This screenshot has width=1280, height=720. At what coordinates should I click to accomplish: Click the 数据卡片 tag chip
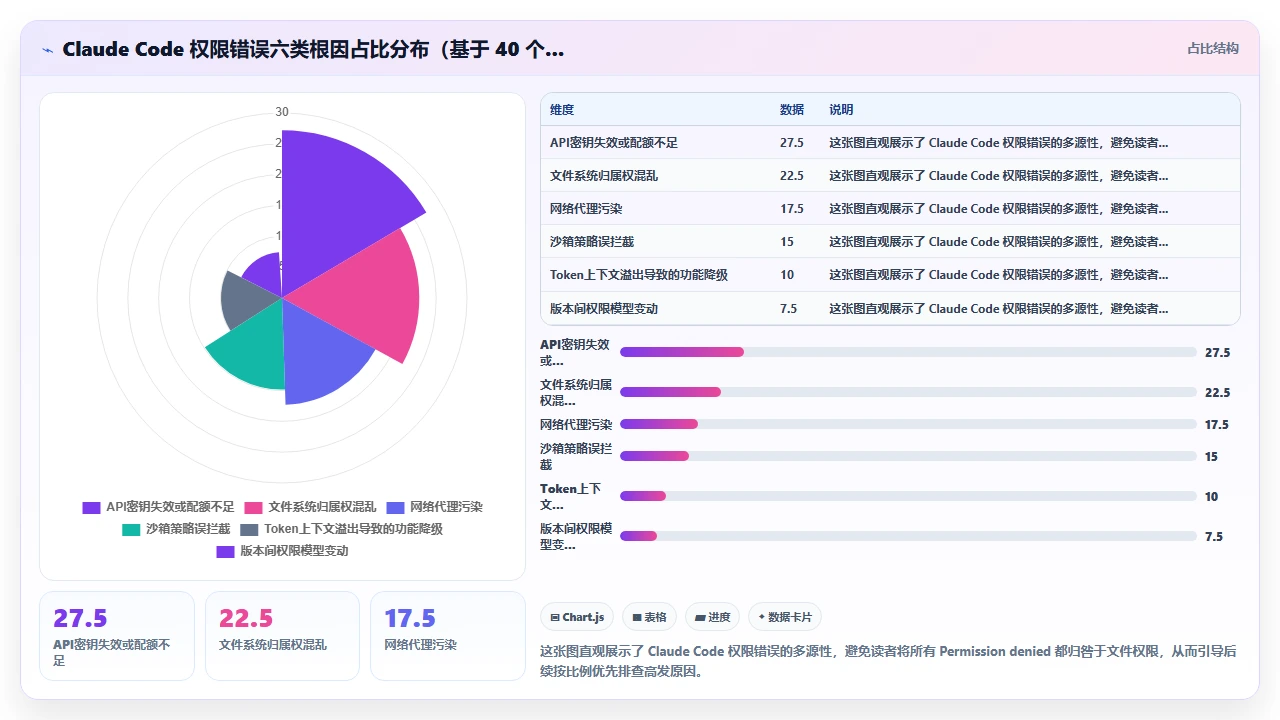[785, 617]
